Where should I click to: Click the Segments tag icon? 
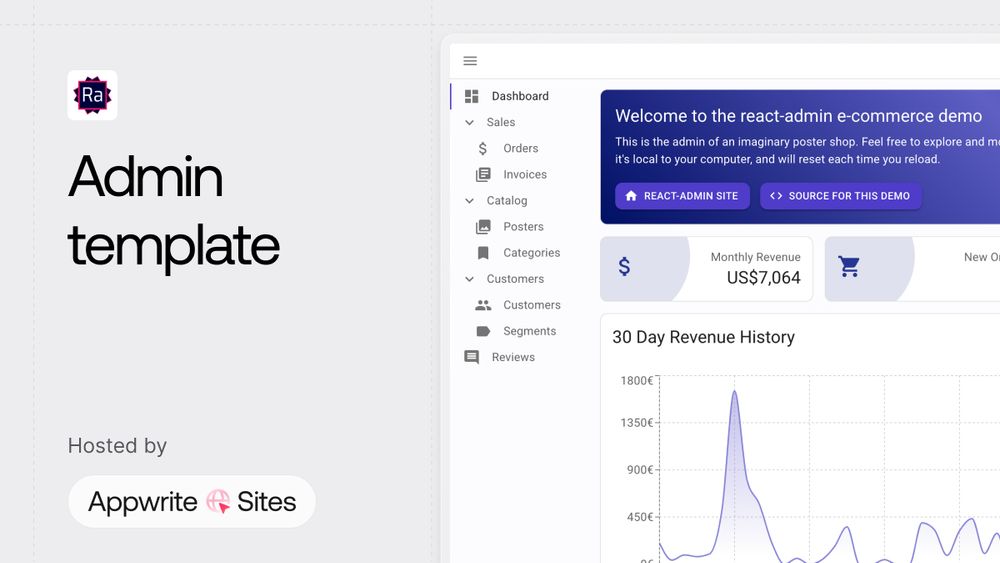483,332
